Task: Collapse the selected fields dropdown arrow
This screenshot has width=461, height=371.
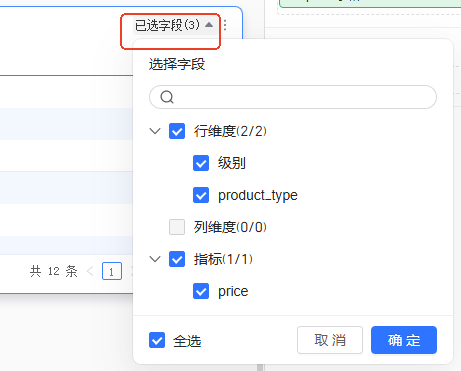Action: pos(209,25)
